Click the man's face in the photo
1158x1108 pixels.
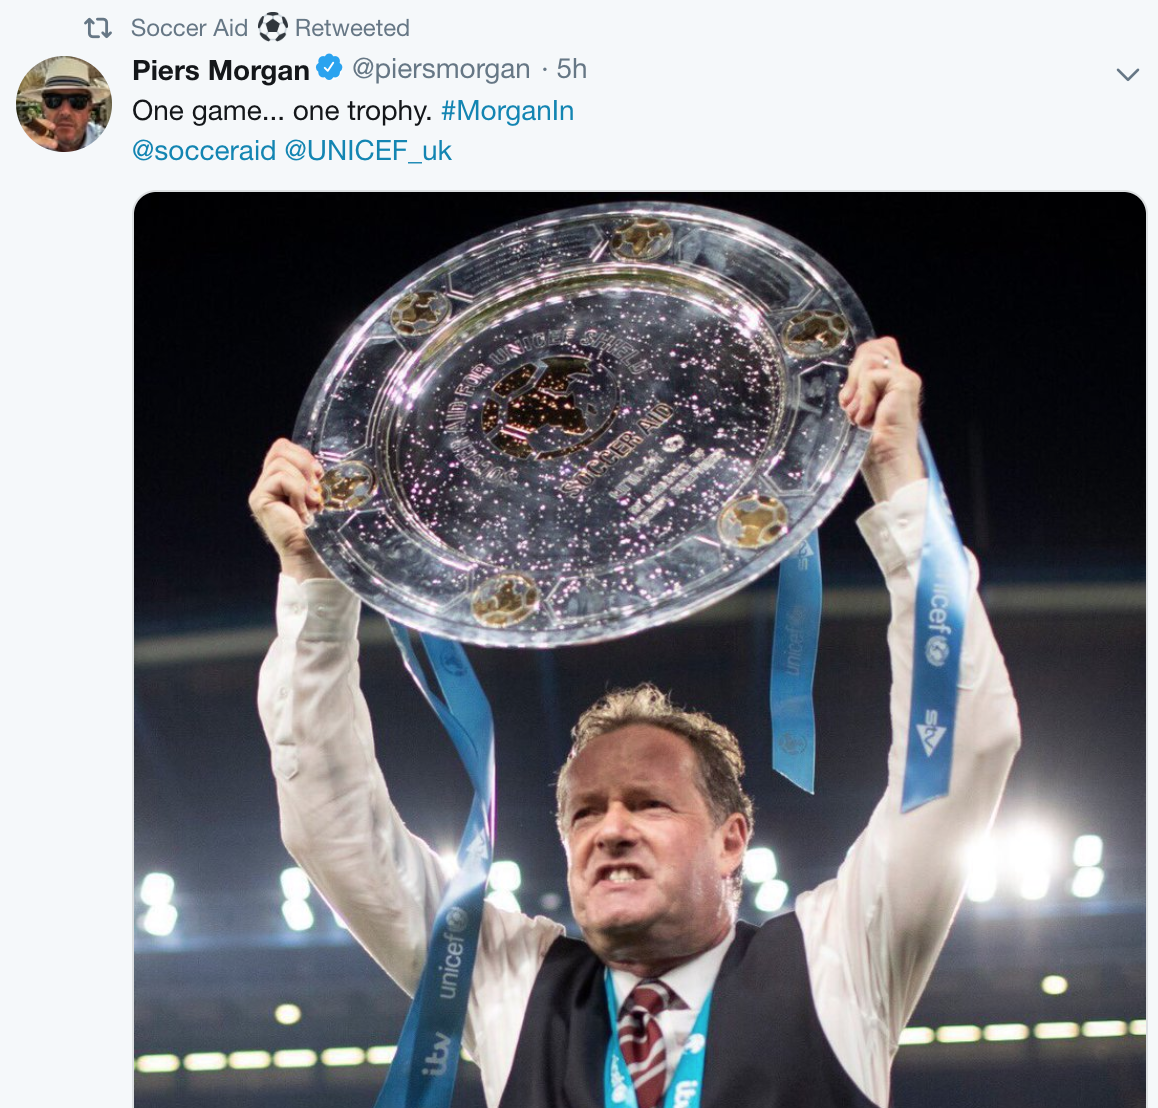point(646,835)
